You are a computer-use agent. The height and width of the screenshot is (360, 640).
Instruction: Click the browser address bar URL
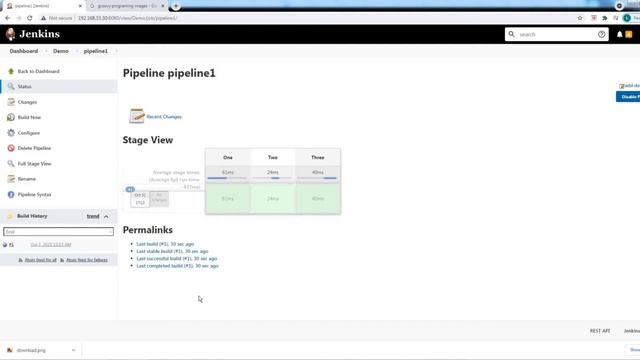(127, 18)
